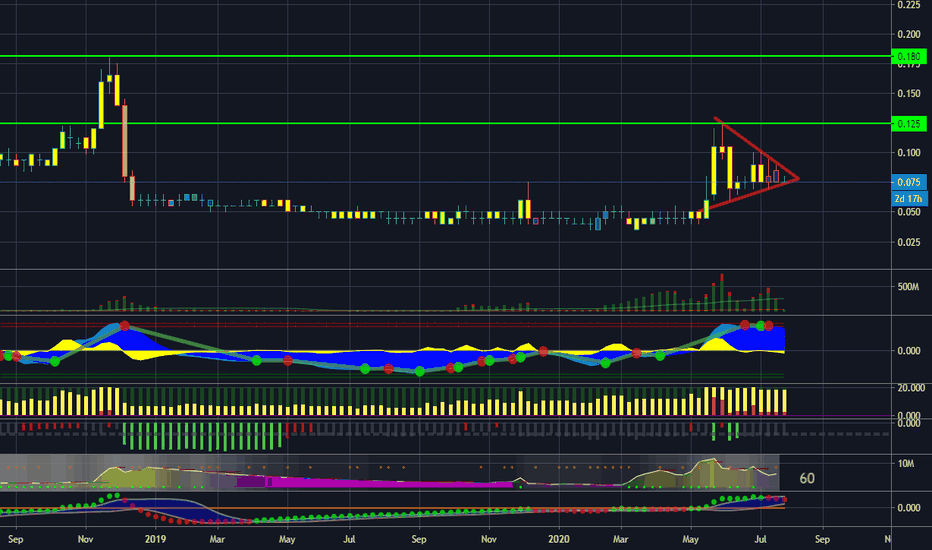The height and width of the screenshot is (550, 932).
Task: Click the green 0.125 price label
Action: click(x=909, y=124)
